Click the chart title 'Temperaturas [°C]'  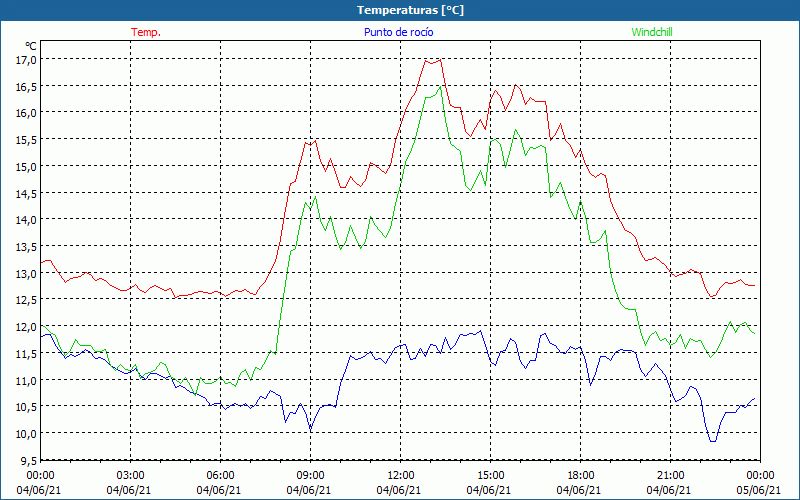410,10
